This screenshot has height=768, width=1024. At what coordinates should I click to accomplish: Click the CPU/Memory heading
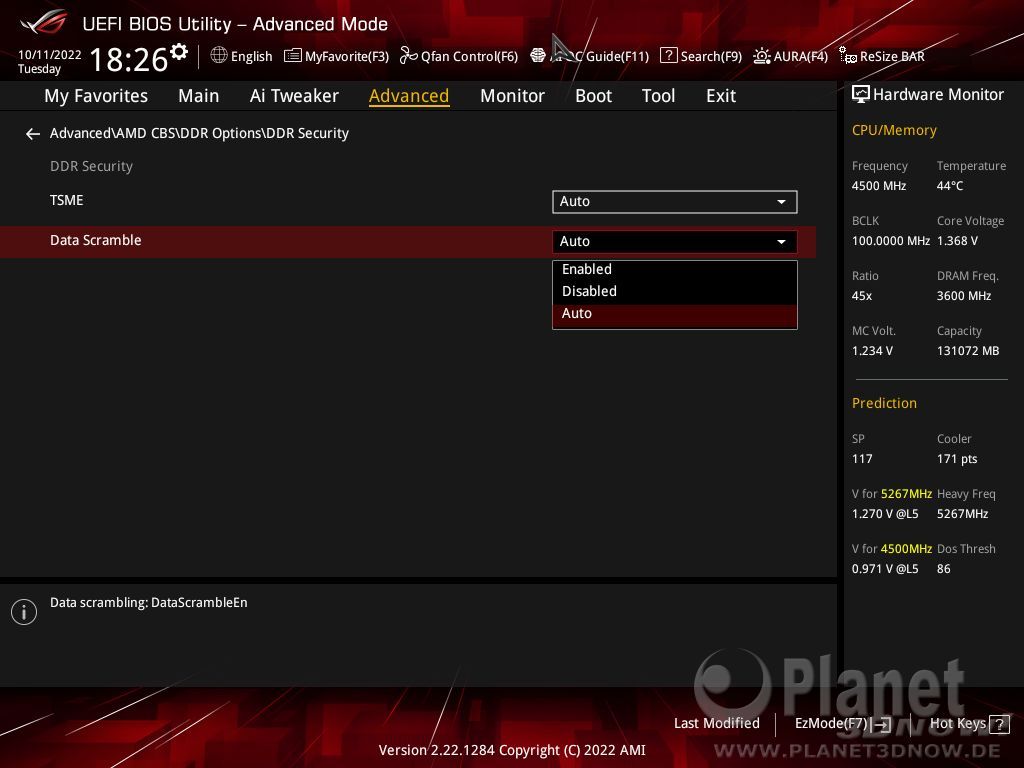pos(894,131)
